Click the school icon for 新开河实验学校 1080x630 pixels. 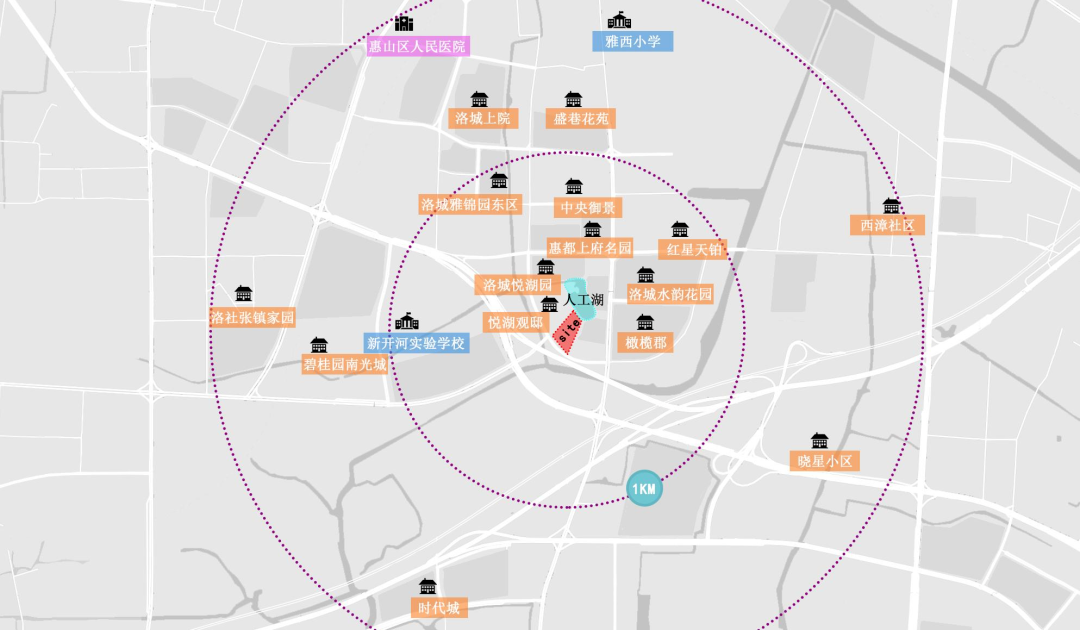(x=407, y=321)
